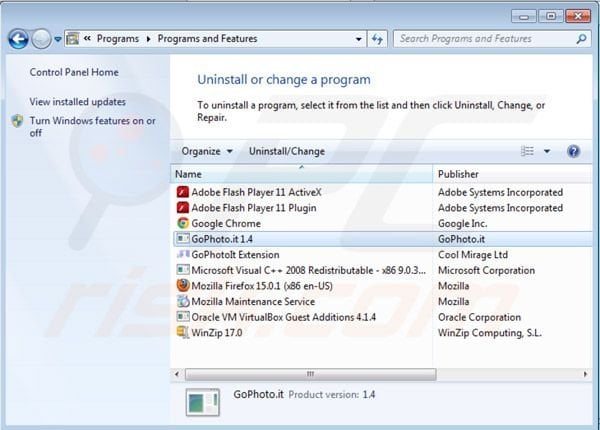The image size is (600, 430).
Task: Select Adobe Flash Player 11 Plugin name
Action: [254, 208]
